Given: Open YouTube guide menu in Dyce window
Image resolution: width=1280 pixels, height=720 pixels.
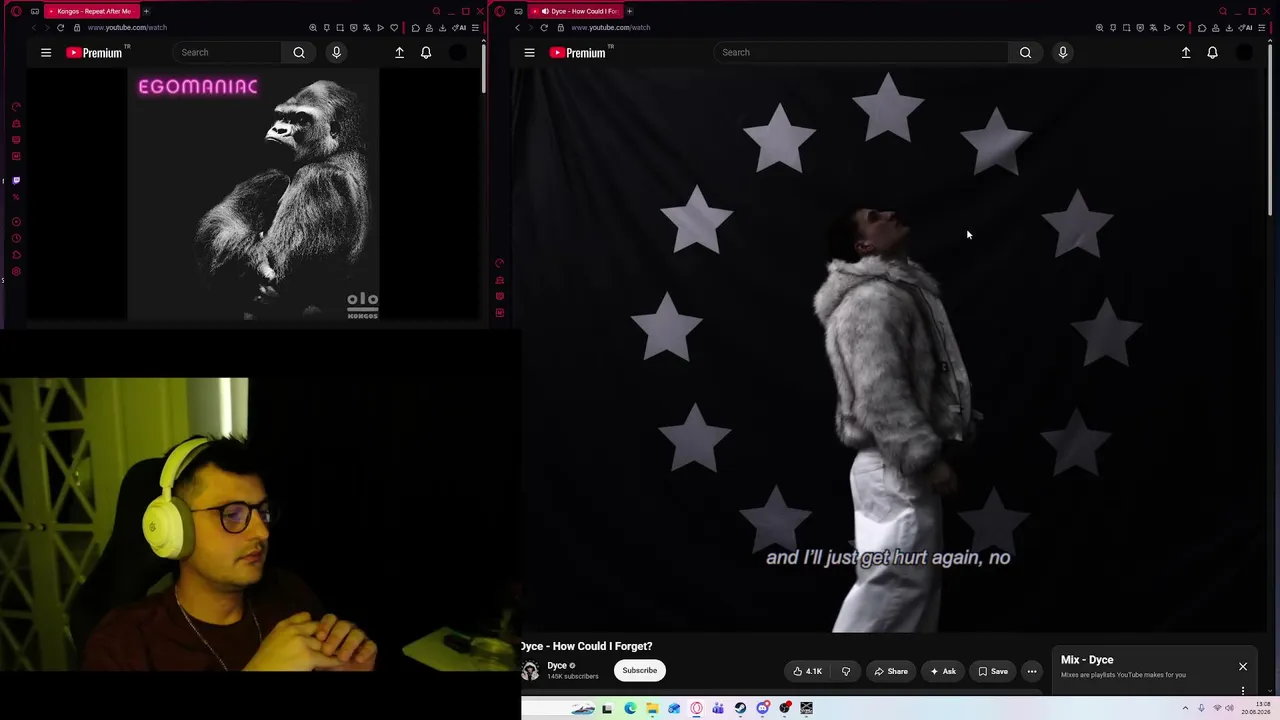Looking at the screenshot, I should click(x=529, y=52).
